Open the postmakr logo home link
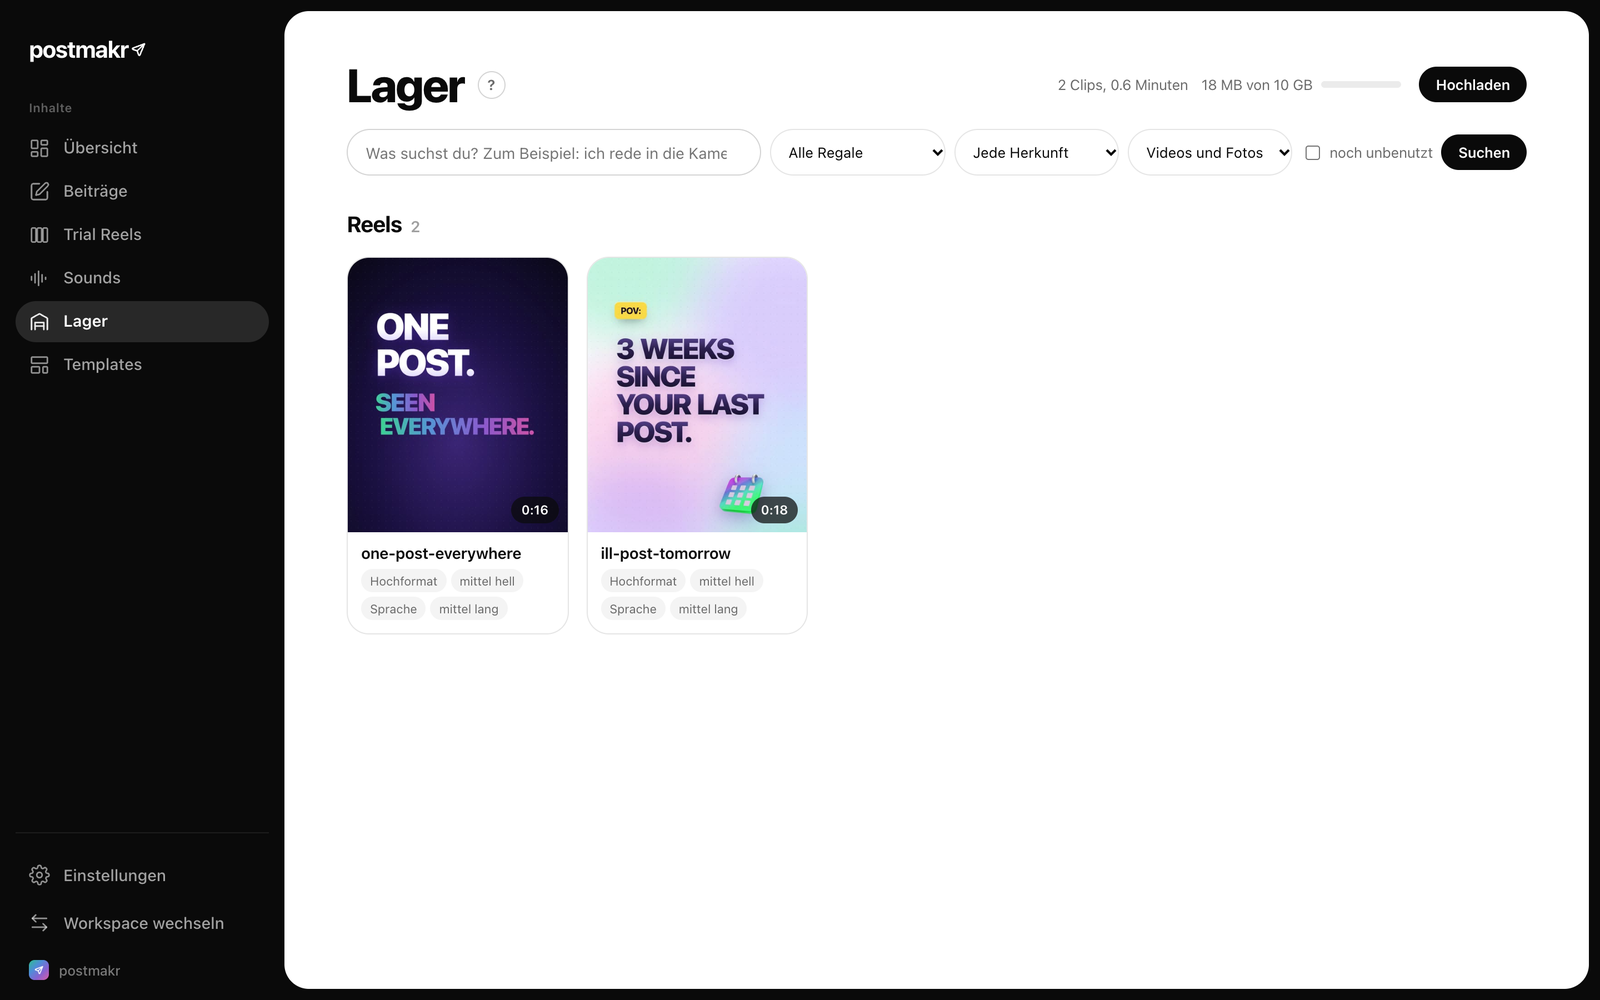1600x1000 pixels. pyautogui.click(x=88, y=50)
